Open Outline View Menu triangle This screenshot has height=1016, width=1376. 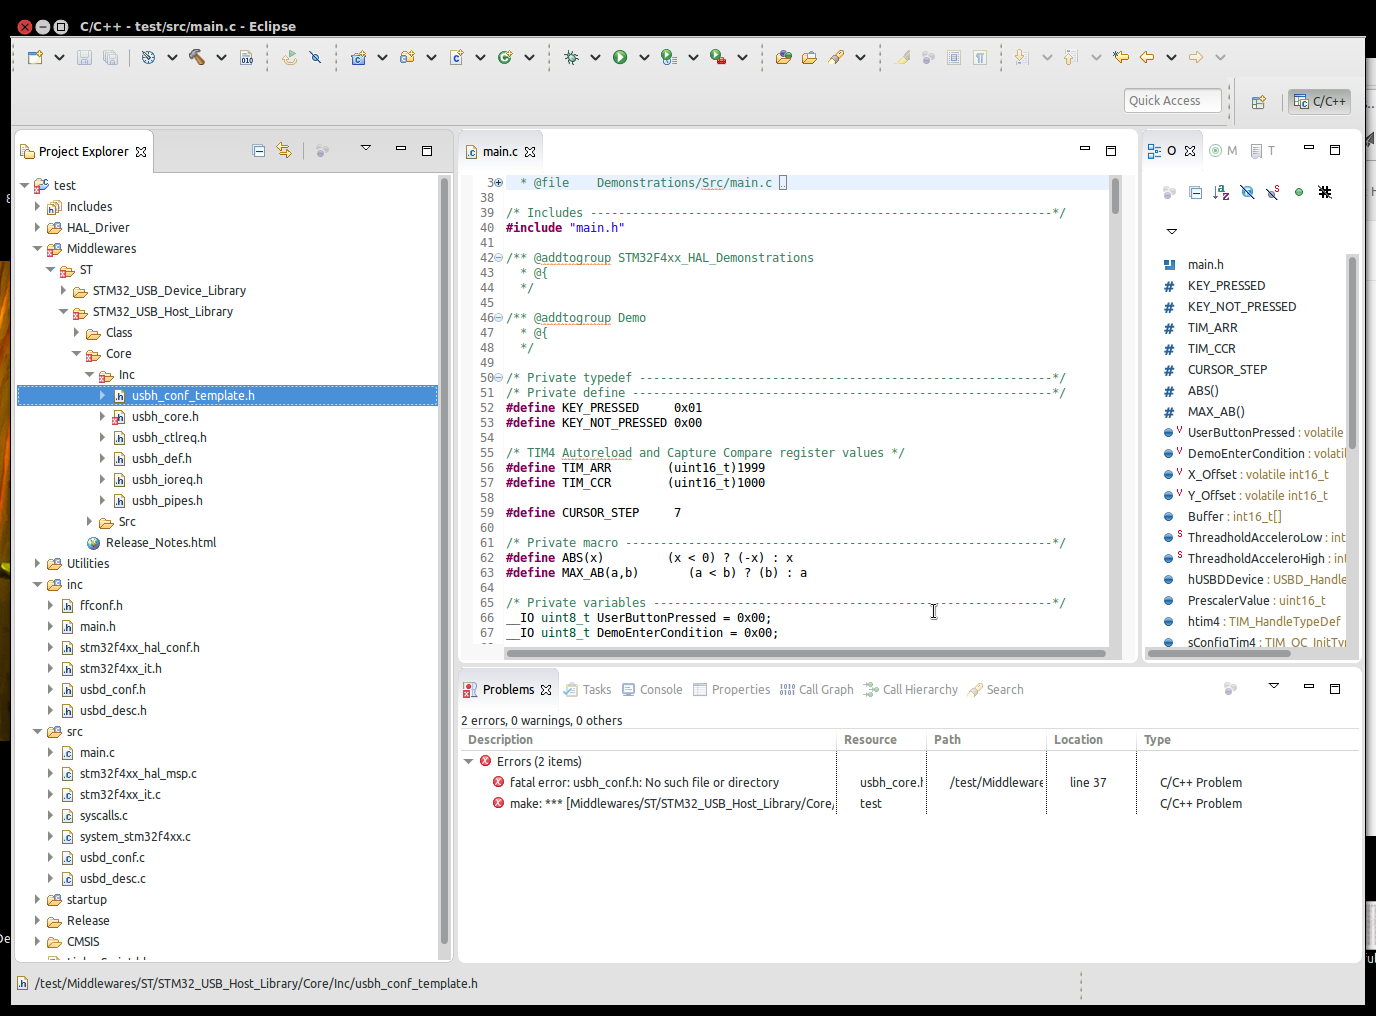point(1172,231)
